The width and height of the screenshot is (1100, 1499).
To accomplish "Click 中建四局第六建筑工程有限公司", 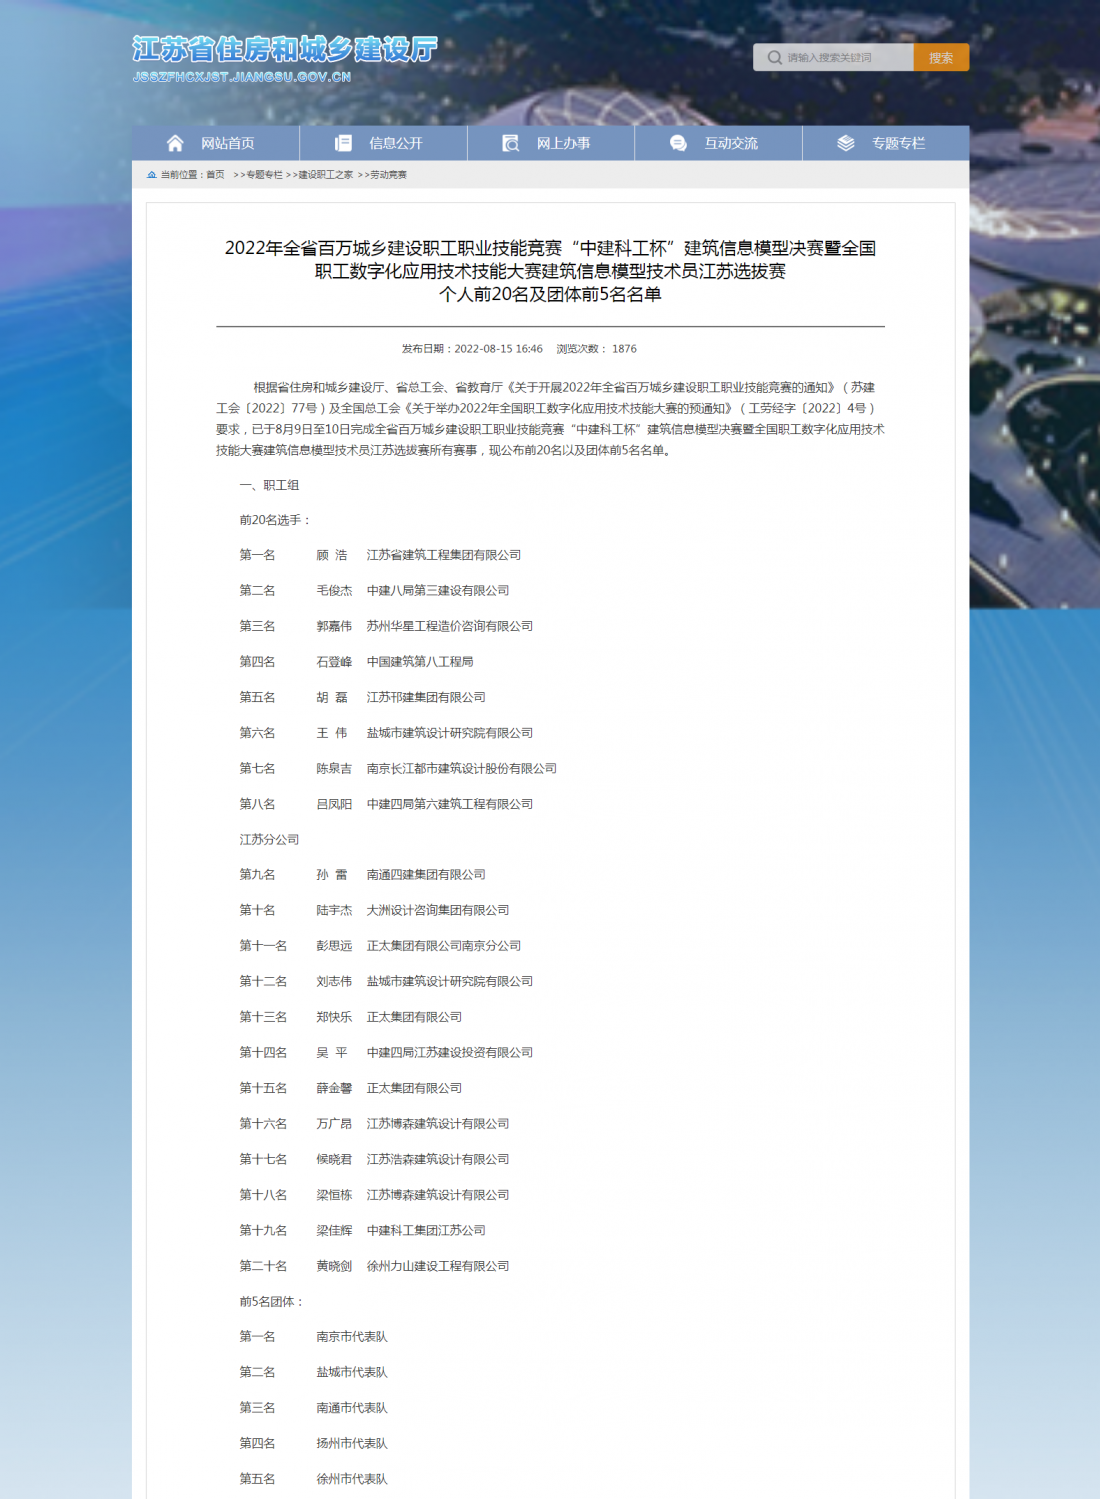I will 450,804.
